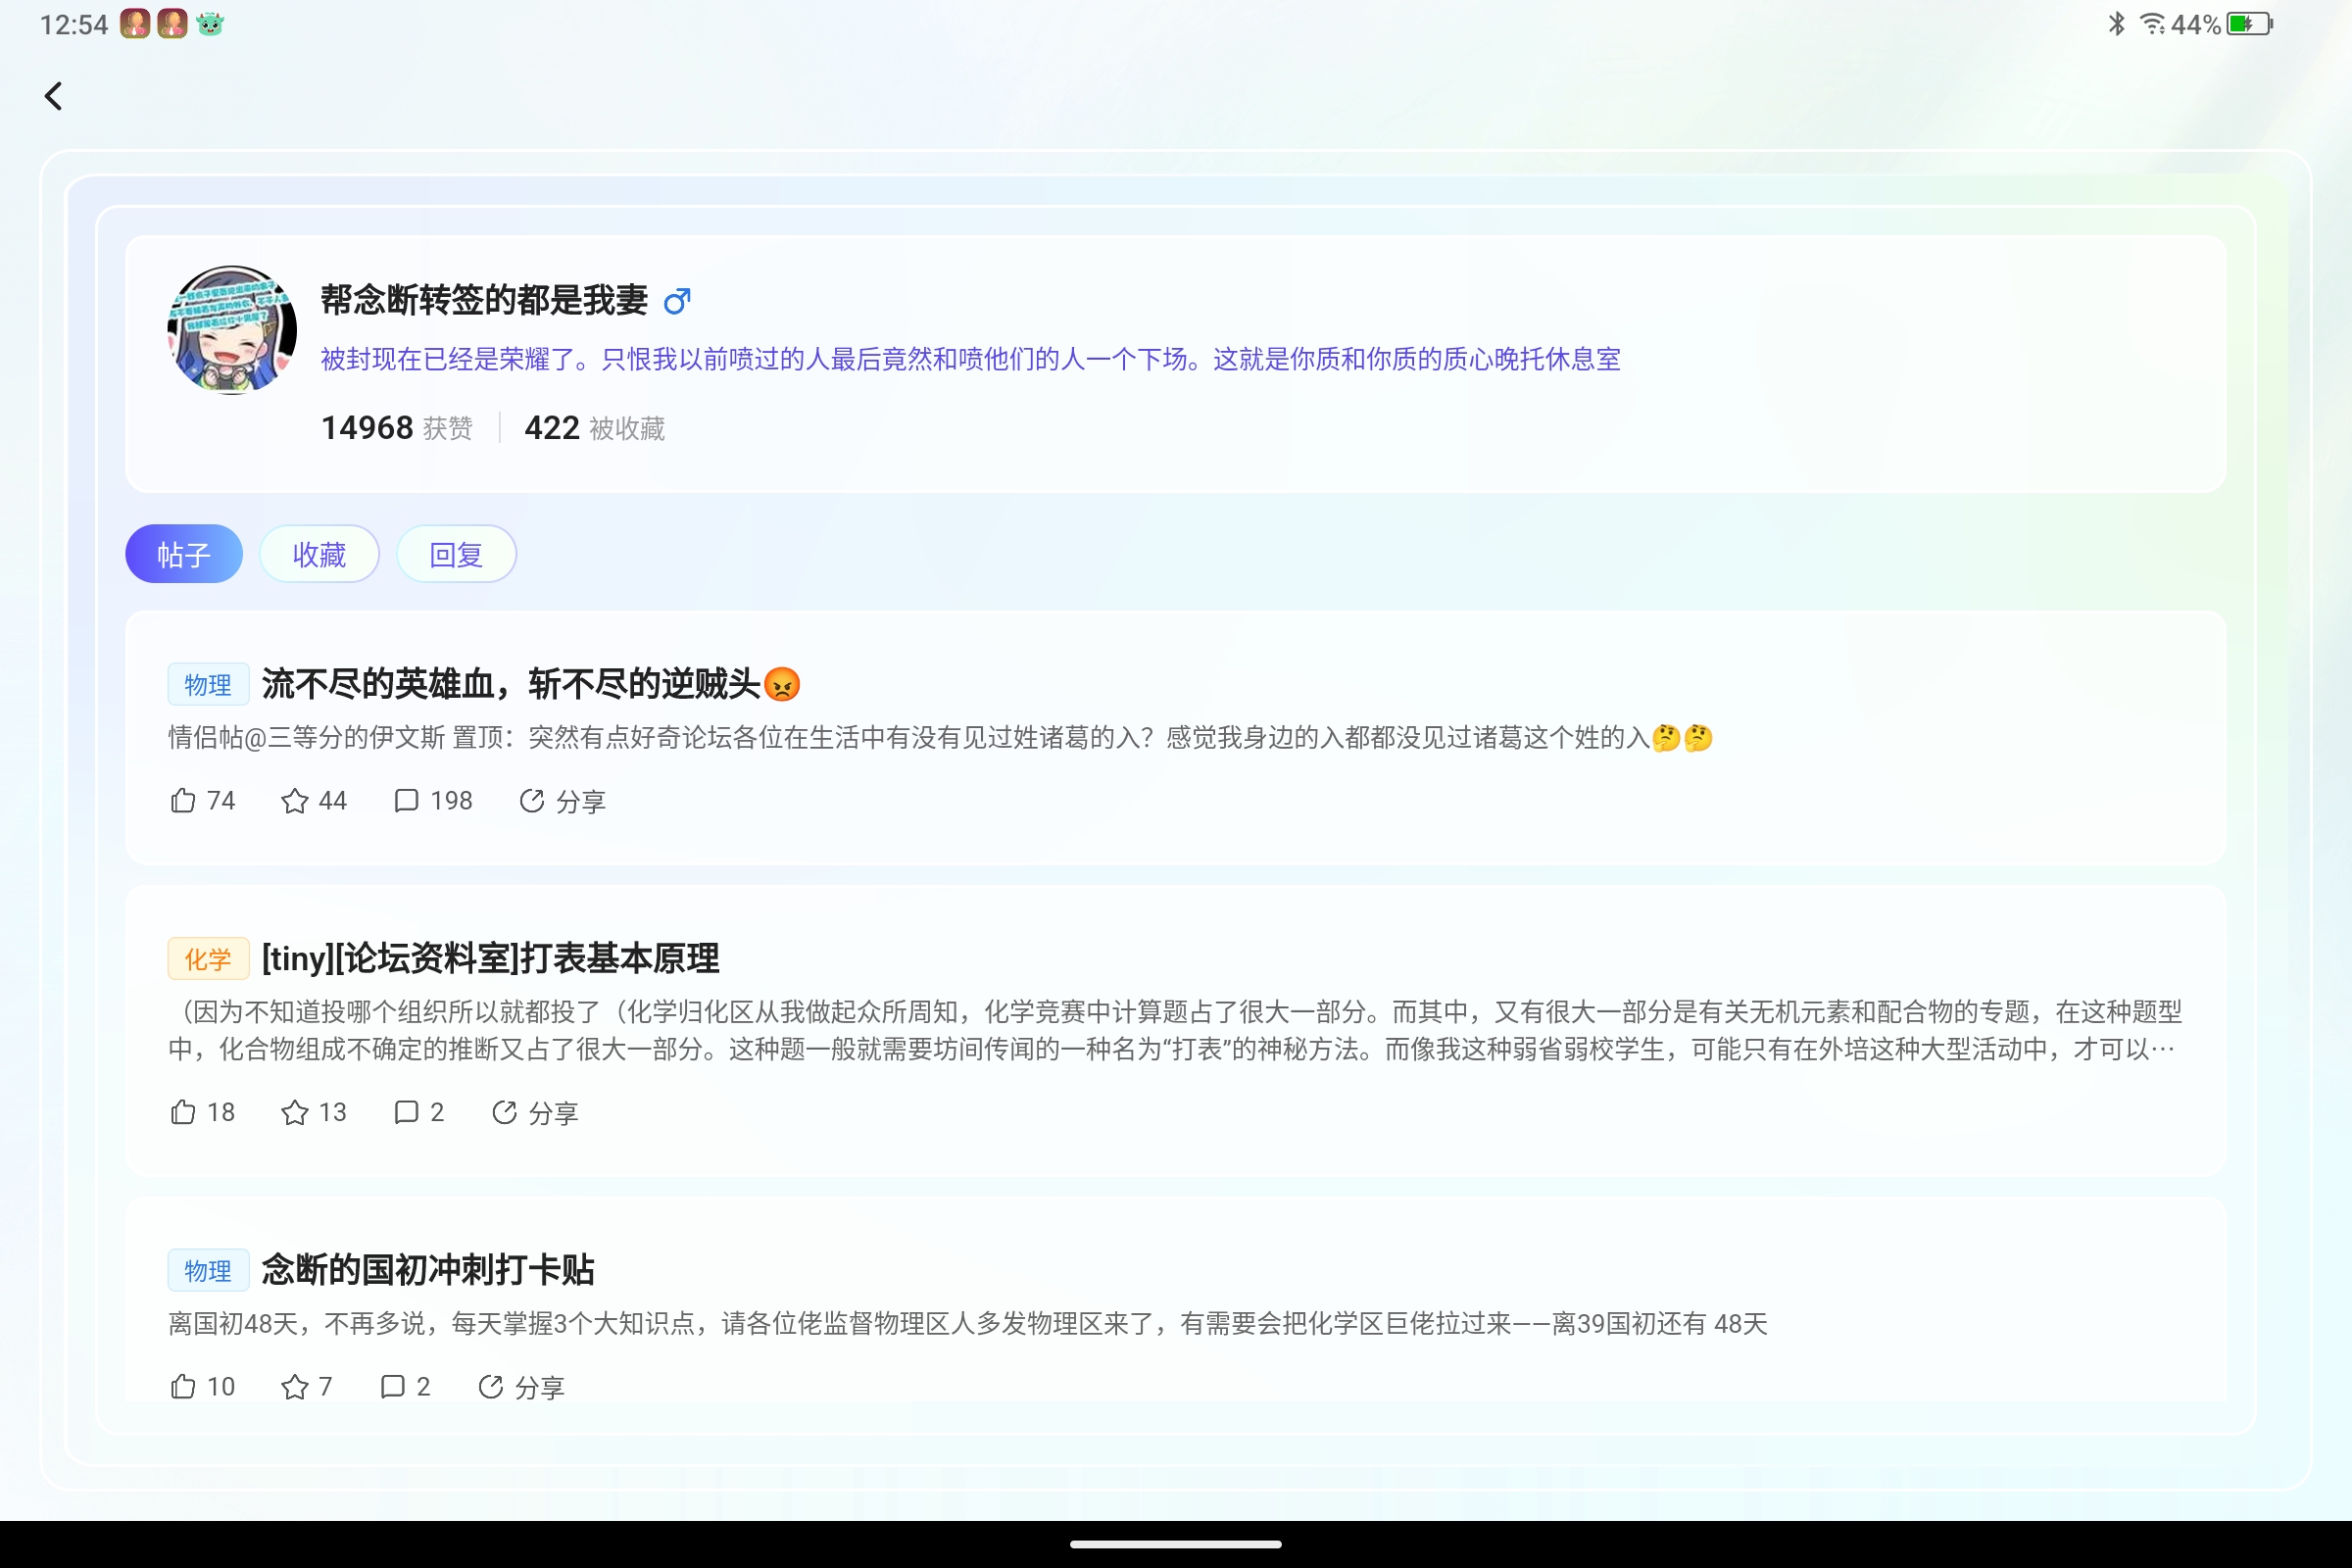This screenshot has height=1568, width=2352.
Task: Open post [tiny][论坛资料室]打表基本原理
Action: click(x=490, y=959)
